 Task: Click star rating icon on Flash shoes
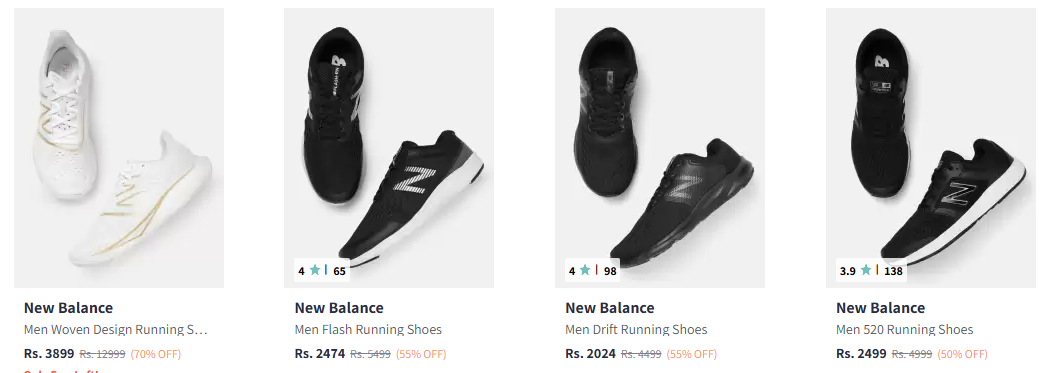coord(315,270)
